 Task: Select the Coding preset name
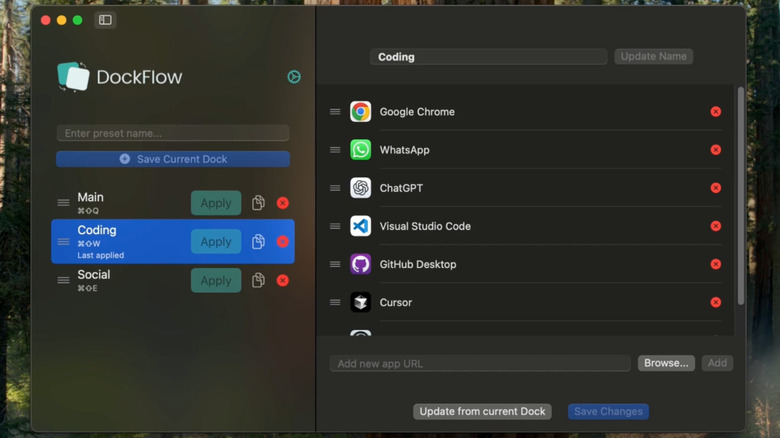click(x=97, y=230)
